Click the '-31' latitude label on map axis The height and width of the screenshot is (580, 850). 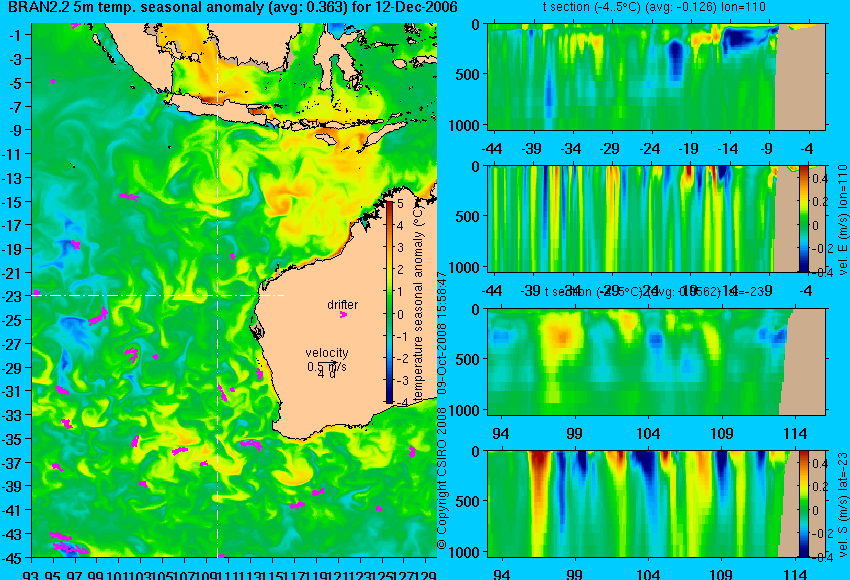coord(14,391)
